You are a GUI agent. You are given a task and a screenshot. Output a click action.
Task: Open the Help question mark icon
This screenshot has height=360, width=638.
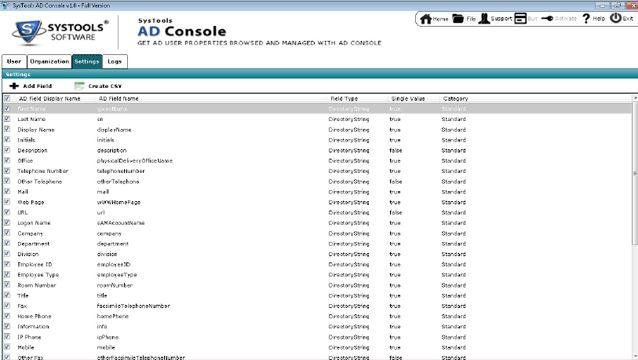coord(586,19)
